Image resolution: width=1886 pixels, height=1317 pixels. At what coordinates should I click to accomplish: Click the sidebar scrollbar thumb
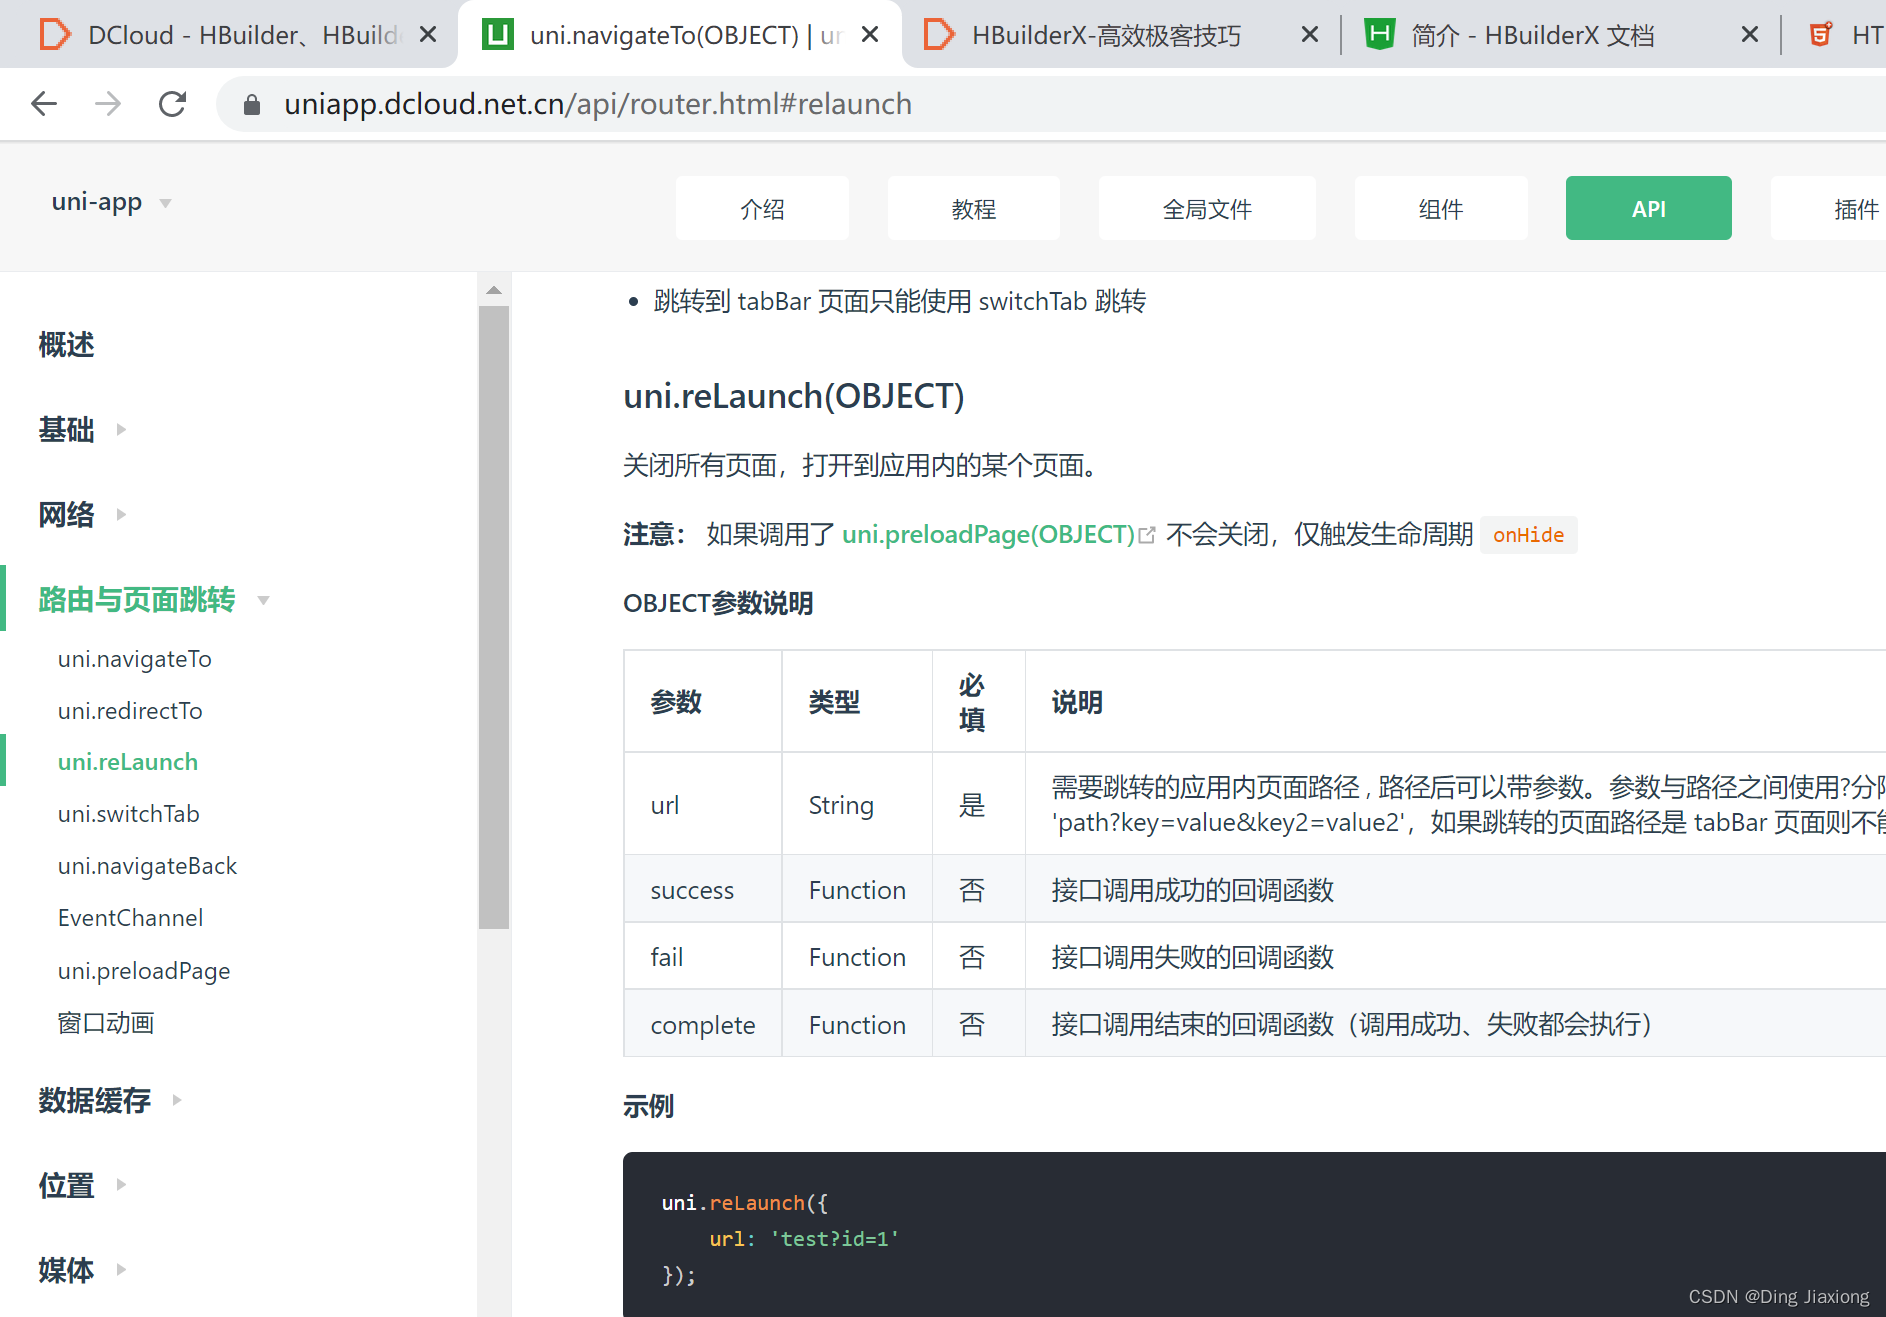(494, 618)
